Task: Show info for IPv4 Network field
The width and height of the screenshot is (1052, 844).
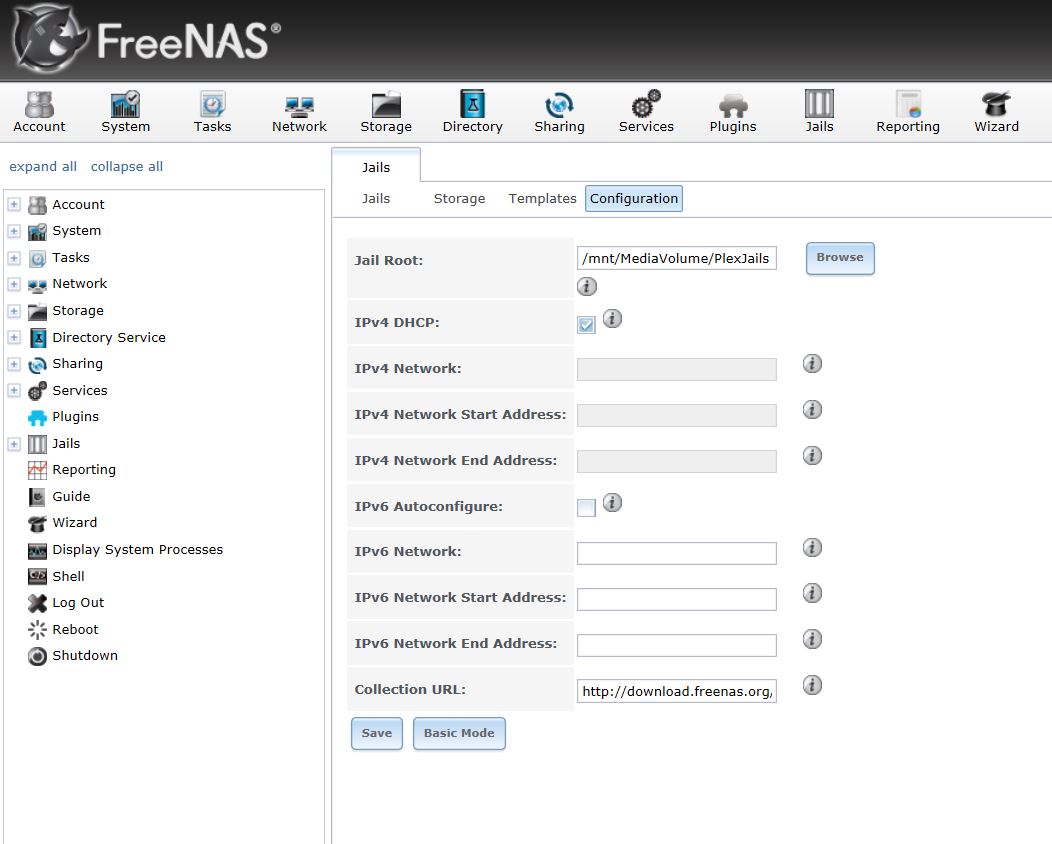Action: (812, 364)
